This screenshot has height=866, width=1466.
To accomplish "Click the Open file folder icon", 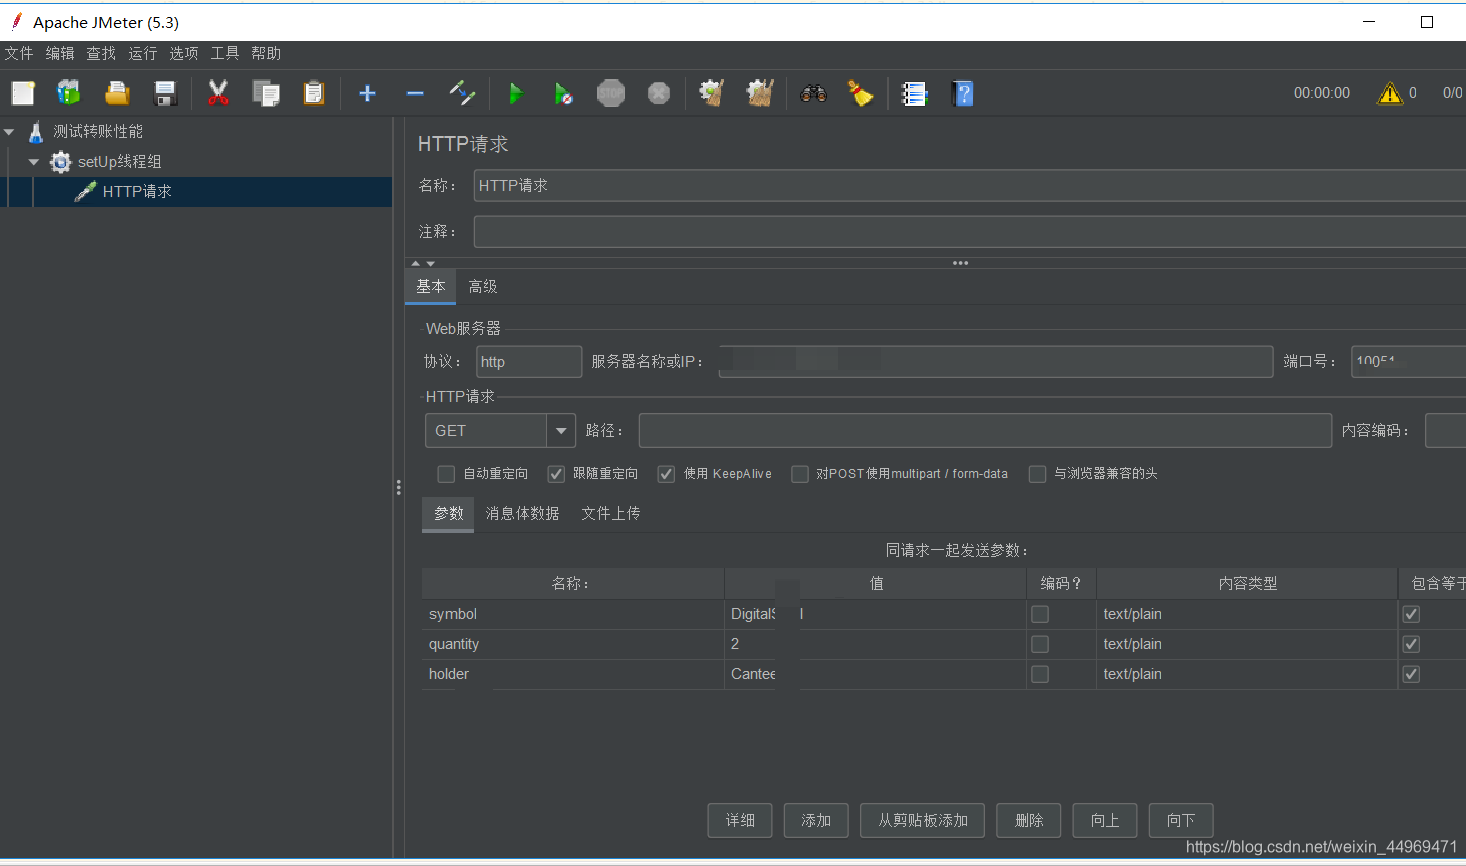I will (117, 93).
